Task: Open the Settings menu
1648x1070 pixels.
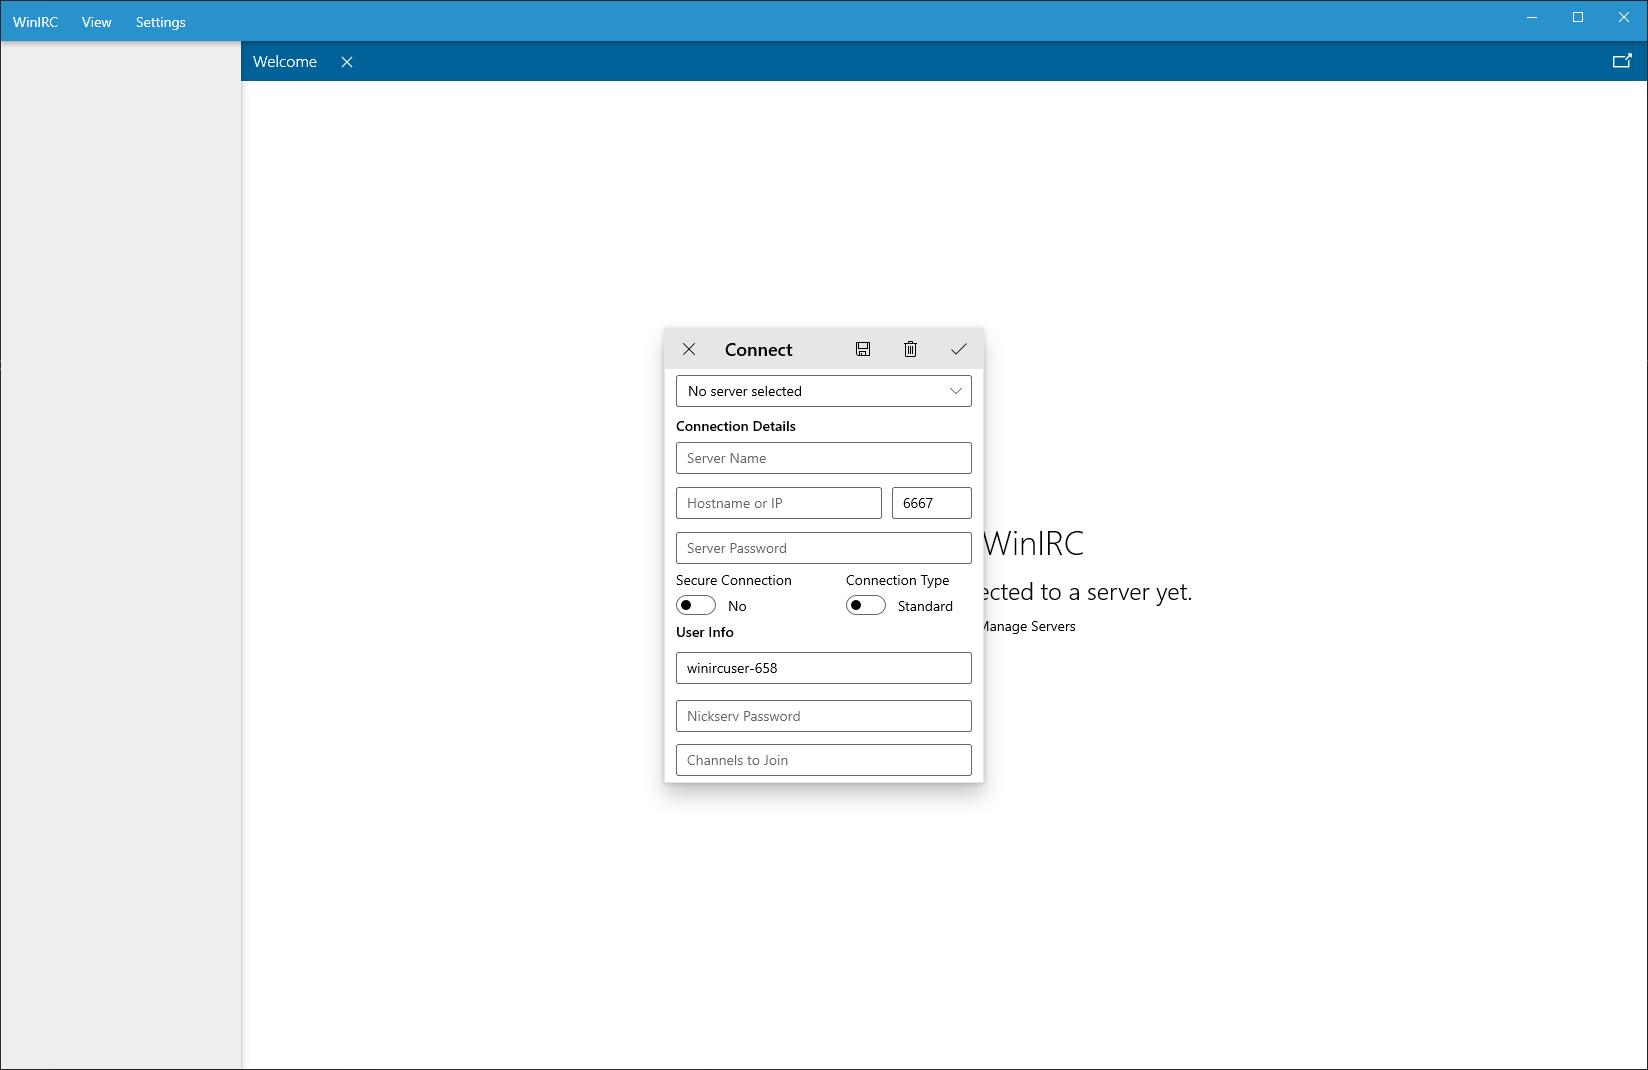Action: pyautogui.click(x=161, y=22)
